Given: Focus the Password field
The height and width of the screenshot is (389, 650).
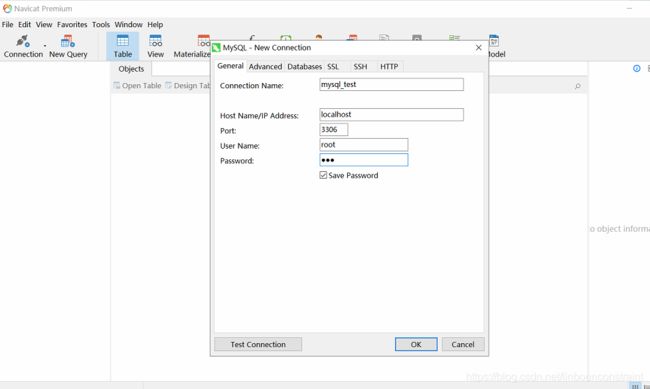Looking at the screenshot, I should [x=364, y=160].
